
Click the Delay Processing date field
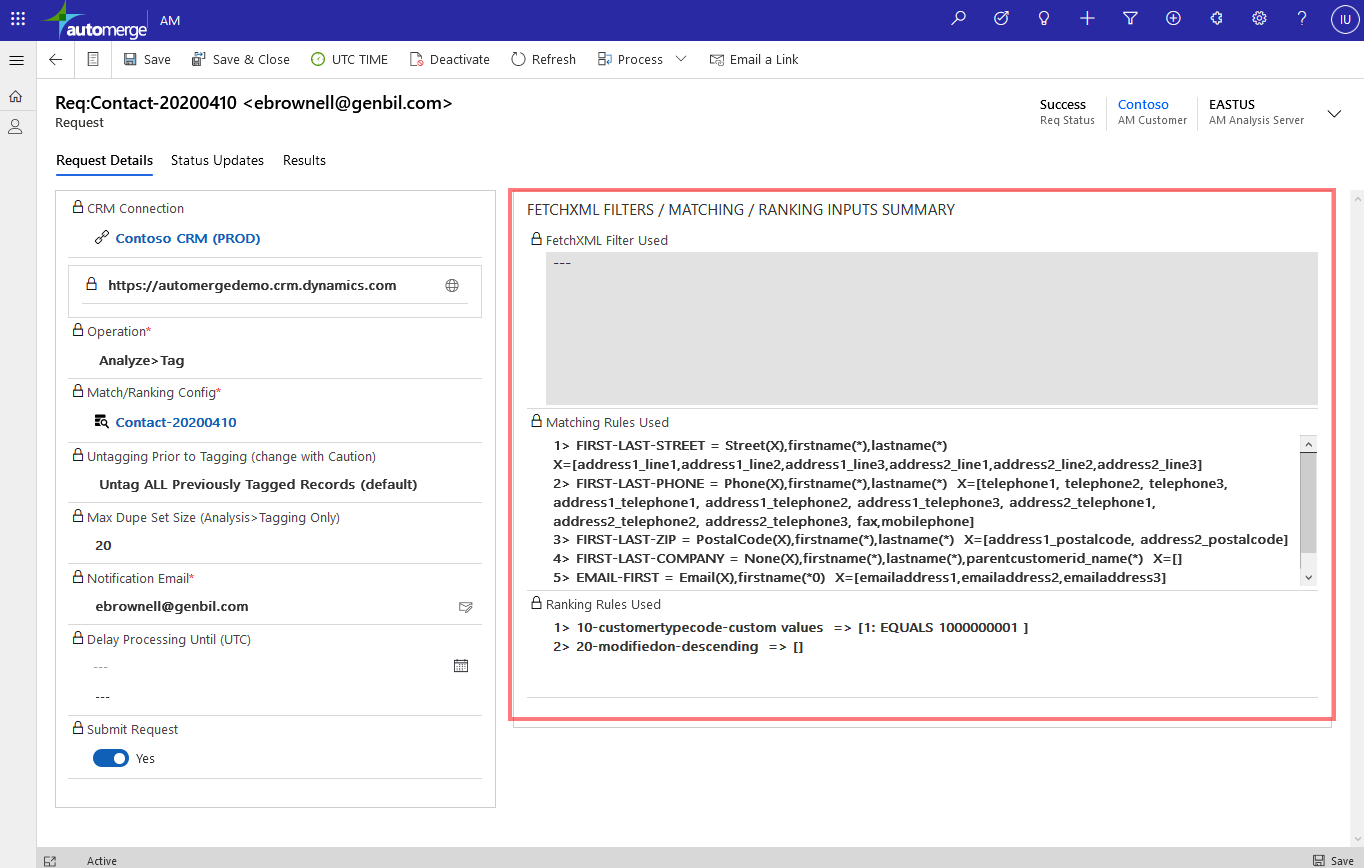tap(268, 666)
